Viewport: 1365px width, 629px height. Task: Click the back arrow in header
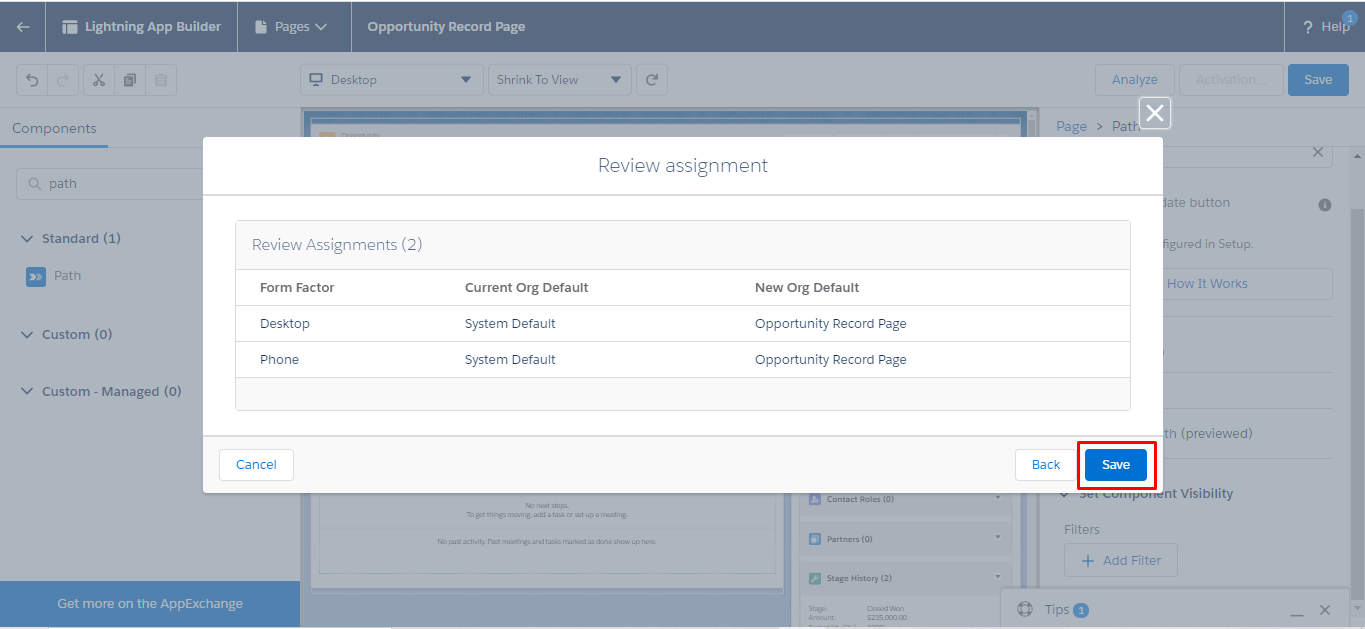click(22, 27)
